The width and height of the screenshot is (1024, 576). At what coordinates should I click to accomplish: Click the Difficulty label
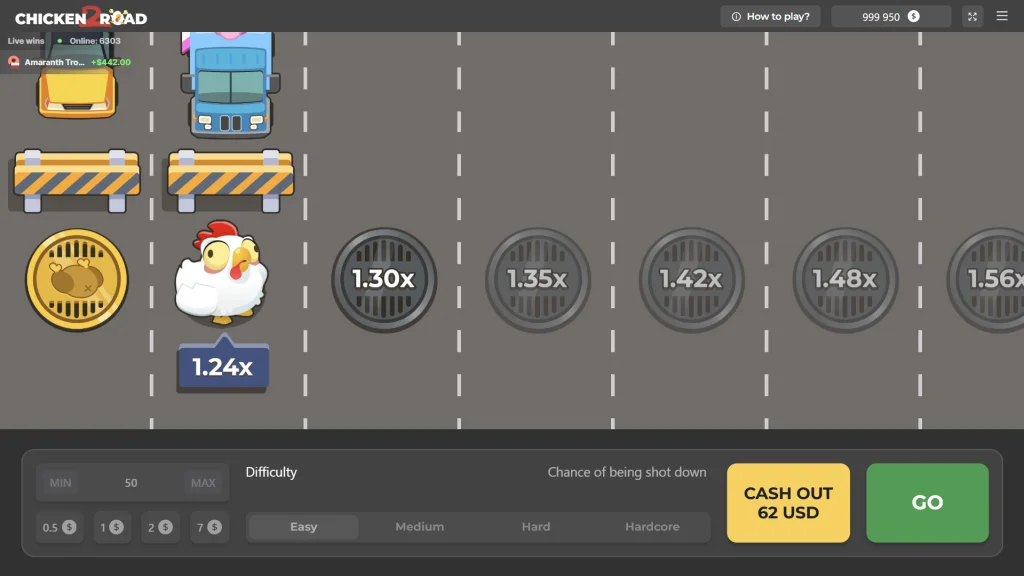271,472
